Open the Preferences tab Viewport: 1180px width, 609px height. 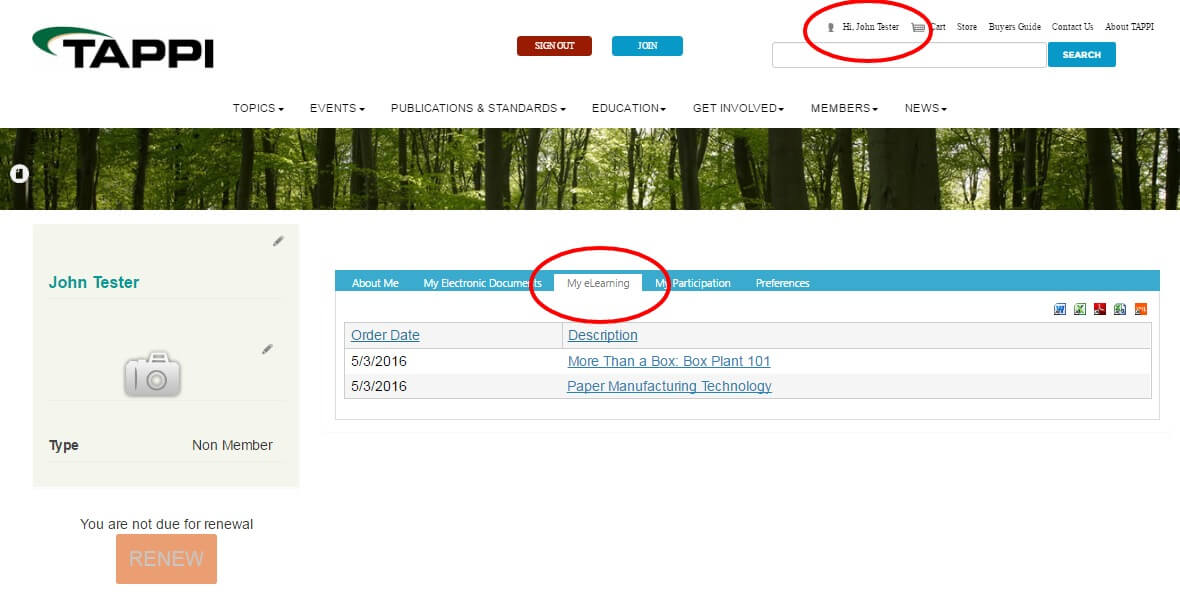tap(782, 283)
